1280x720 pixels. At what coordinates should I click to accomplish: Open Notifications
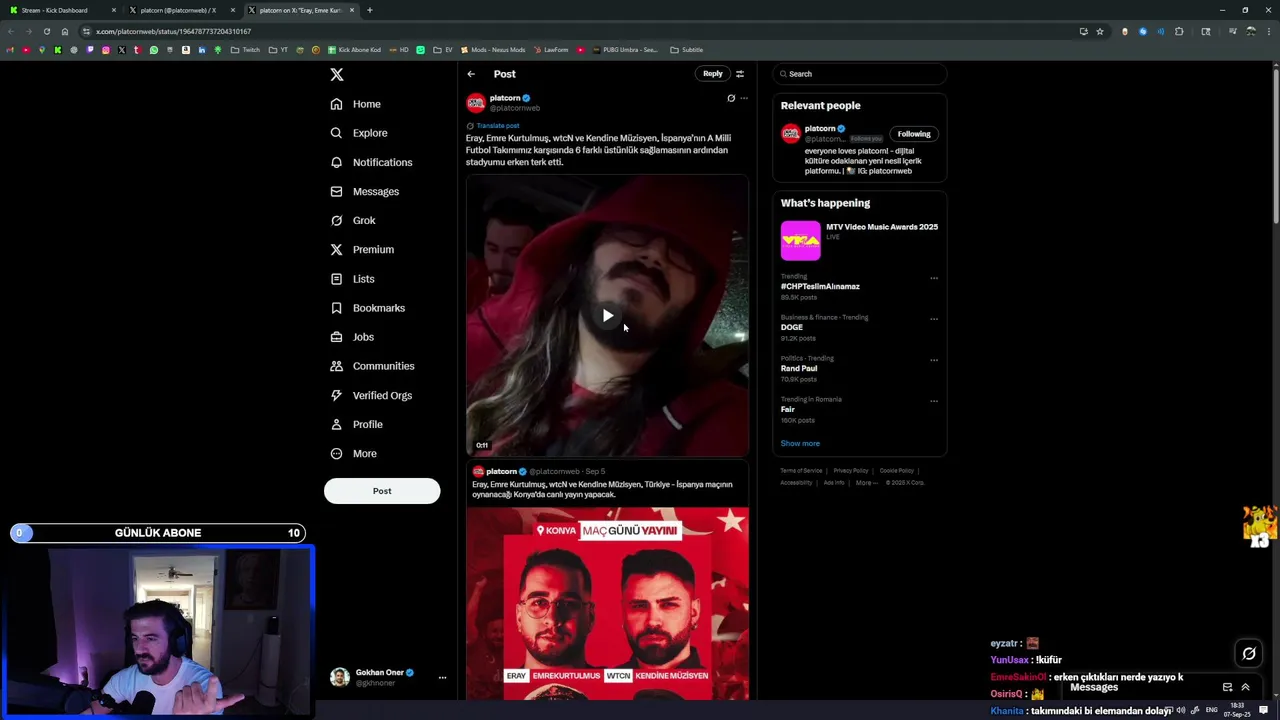click(371, 162)
